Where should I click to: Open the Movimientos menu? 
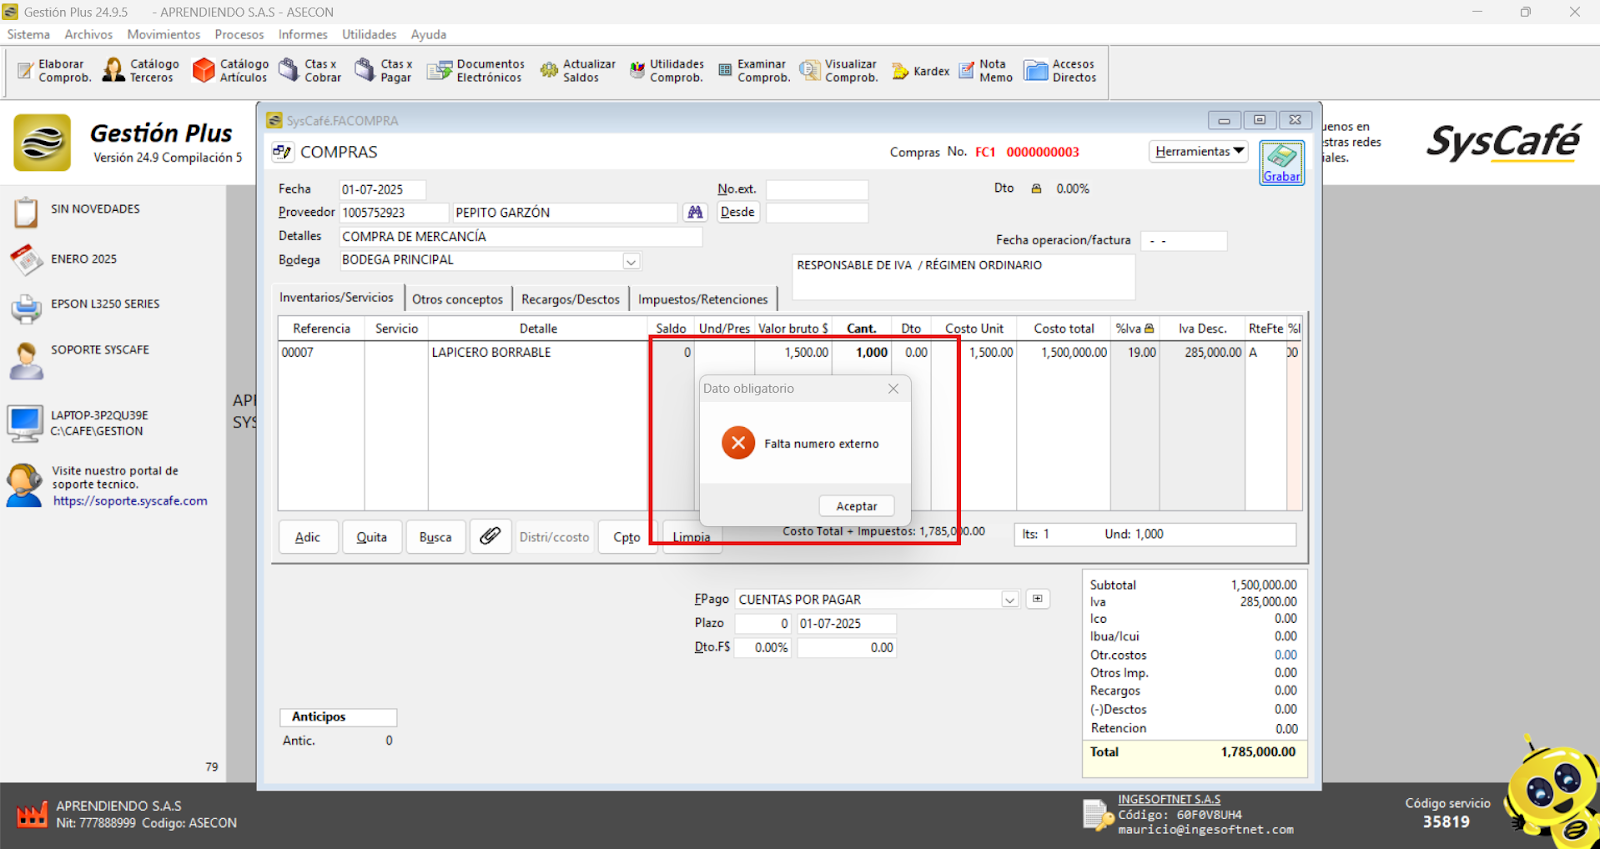[x=163, y=34]
